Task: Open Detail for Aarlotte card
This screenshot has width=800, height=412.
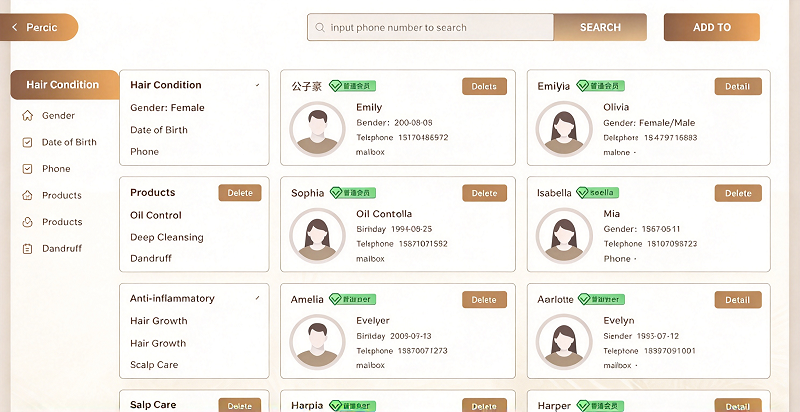Action: point(738,300)
